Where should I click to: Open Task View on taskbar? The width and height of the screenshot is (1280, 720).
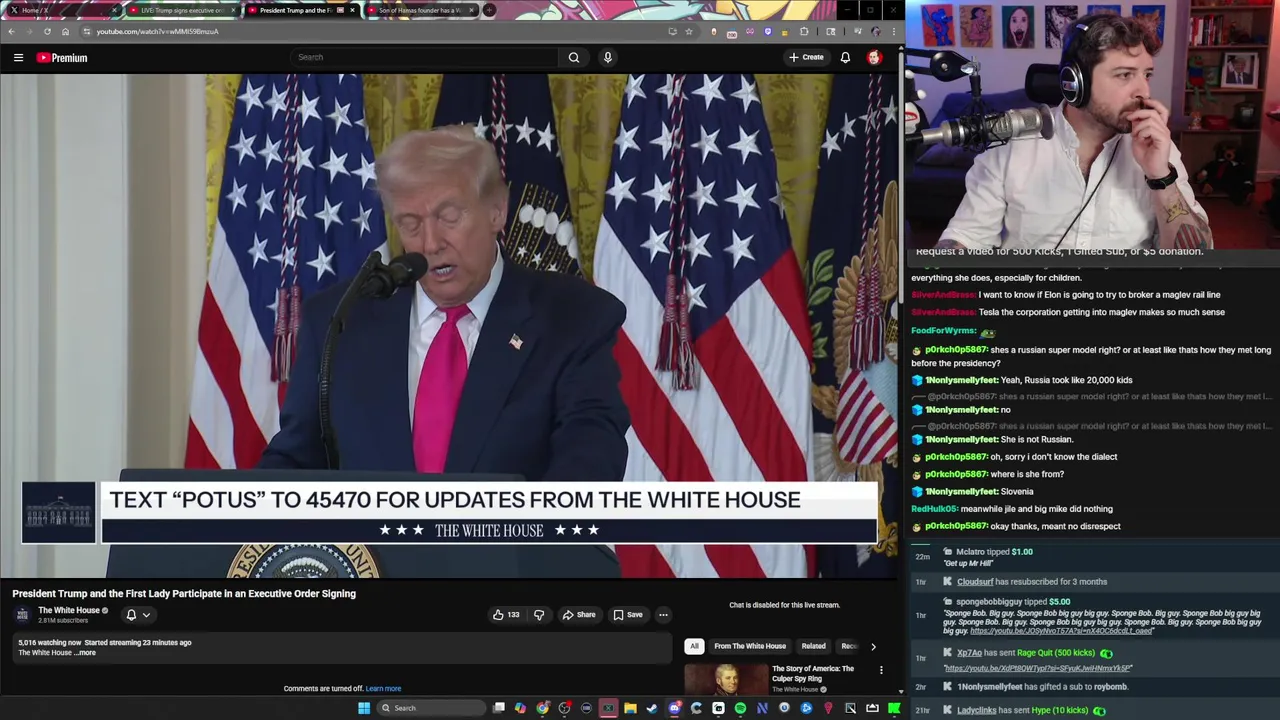coord(499,708)
